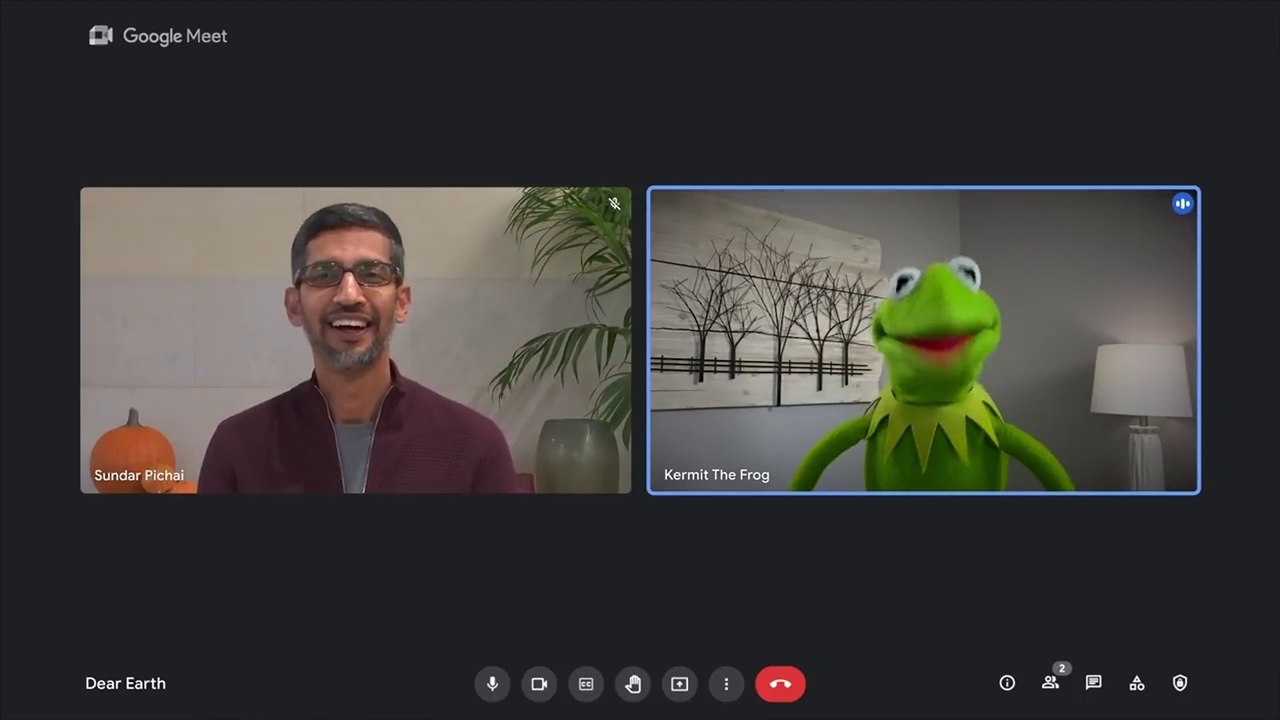Turn on closed captions
This screenshot has height=720, width=1280.
(x=586, y=684)
